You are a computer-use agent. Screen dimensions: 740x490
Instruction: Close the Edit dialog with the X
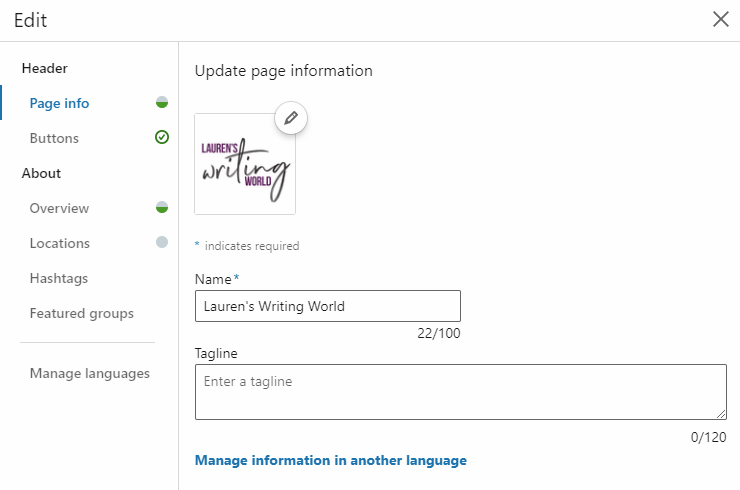721,20
